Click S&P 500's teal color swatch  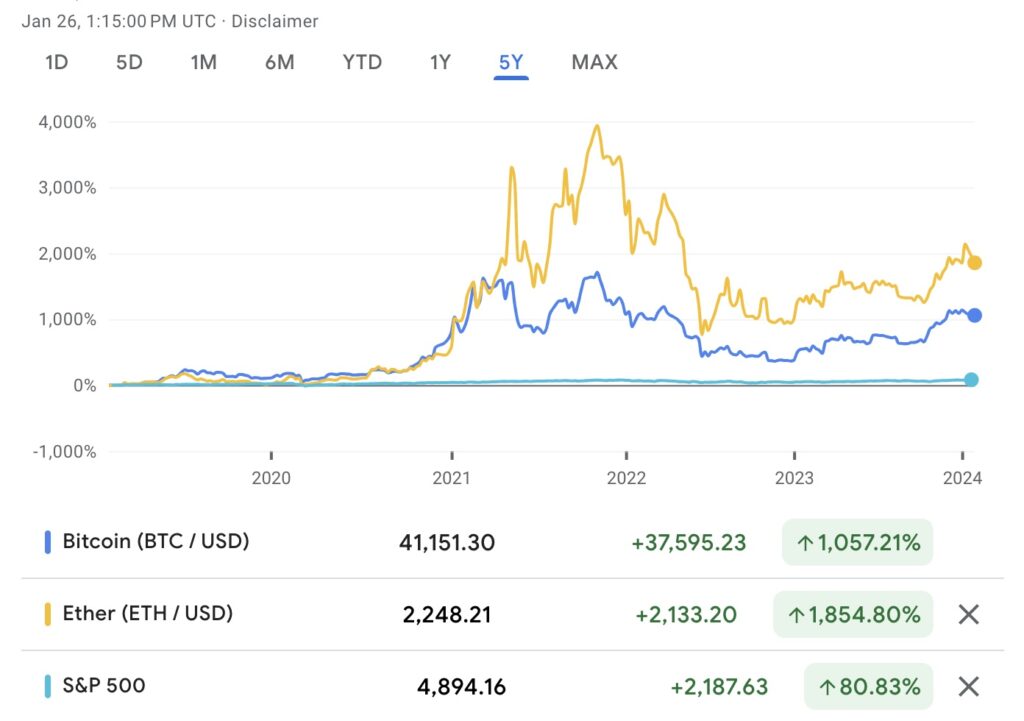click(x=47, y=686)
